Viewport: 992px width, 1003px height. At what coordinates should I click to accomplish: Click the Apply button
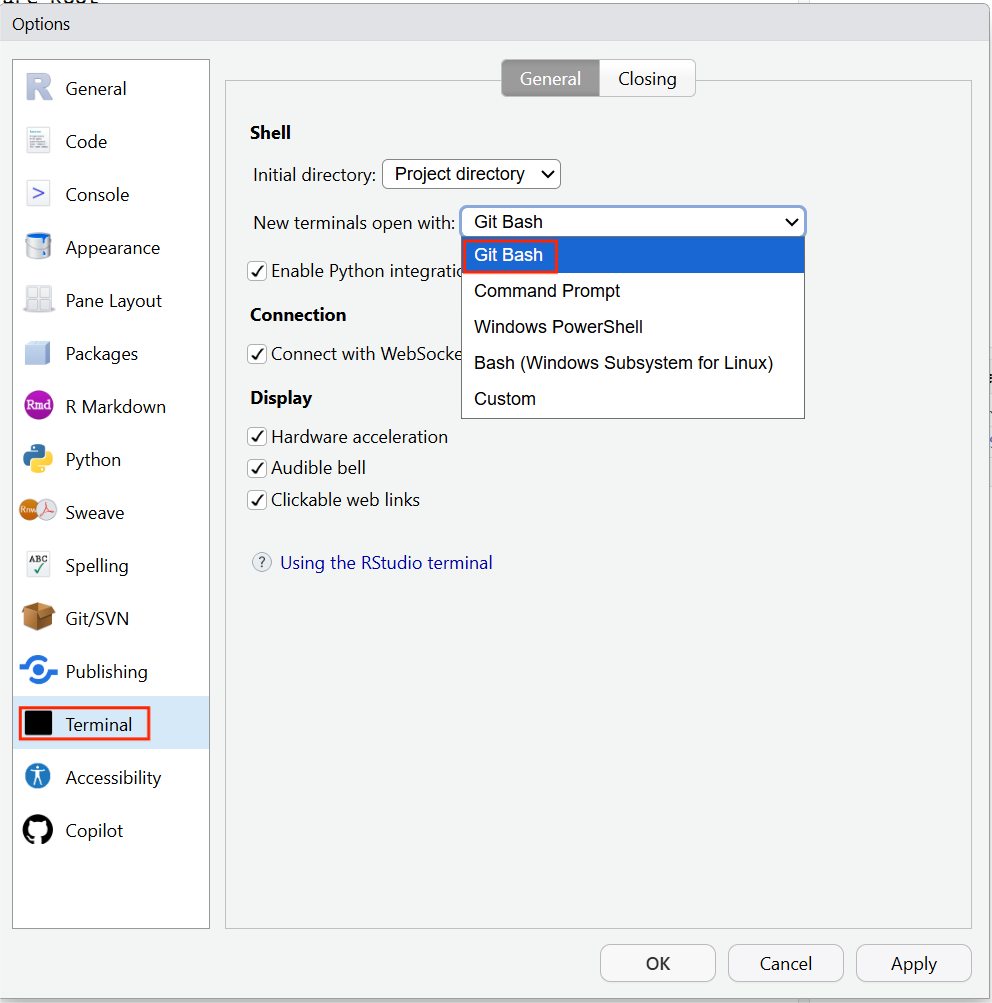(914, 963)
